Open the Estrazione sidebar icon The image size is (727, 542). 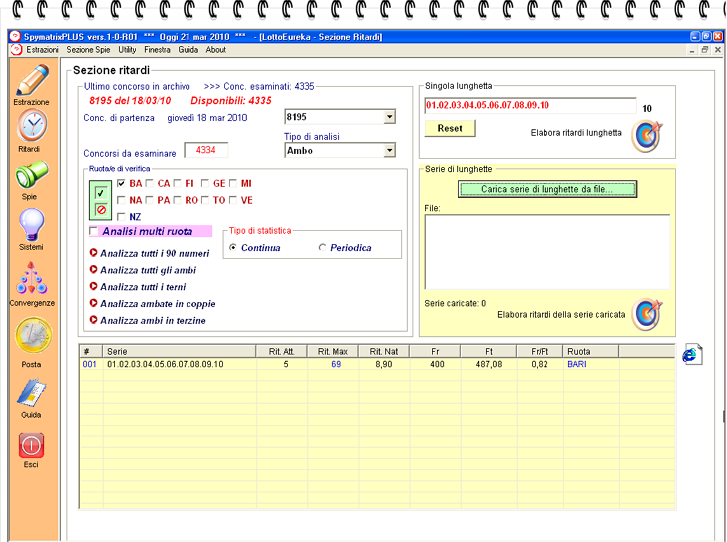[x=31, y=80]
